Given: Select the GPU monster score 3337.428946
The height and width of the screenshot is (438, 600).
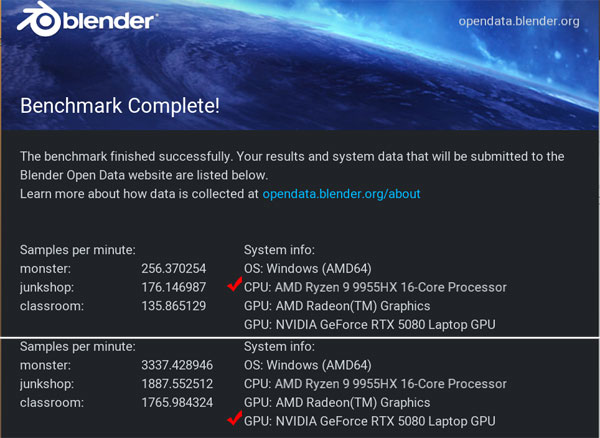Looking at the screenshot, I should 177,365.
